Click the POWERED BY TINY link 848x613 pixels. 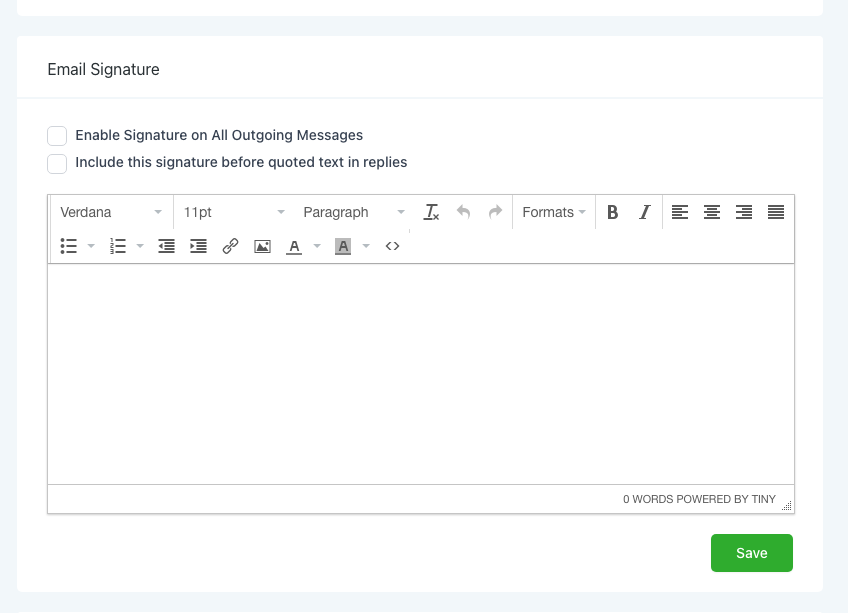pyautogui.click(x=726, y=499)
